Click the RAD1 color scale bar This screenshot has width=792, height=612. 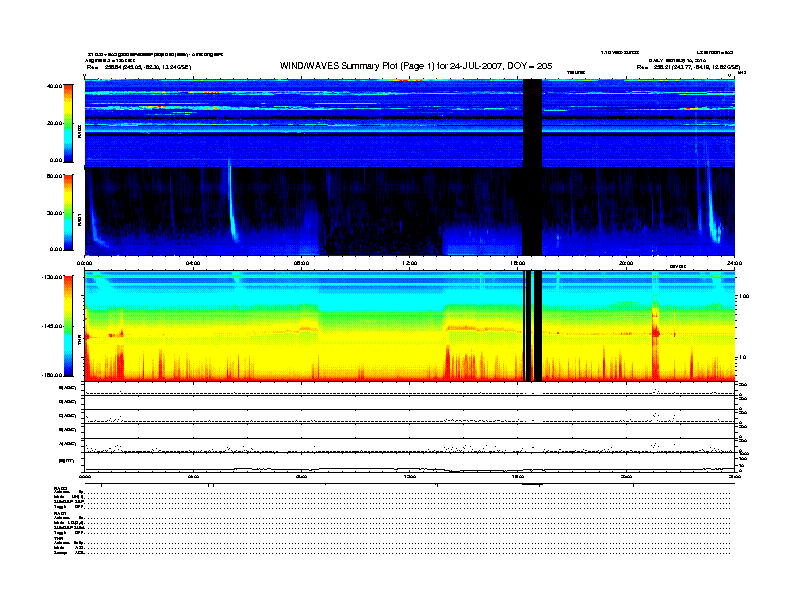68,212
